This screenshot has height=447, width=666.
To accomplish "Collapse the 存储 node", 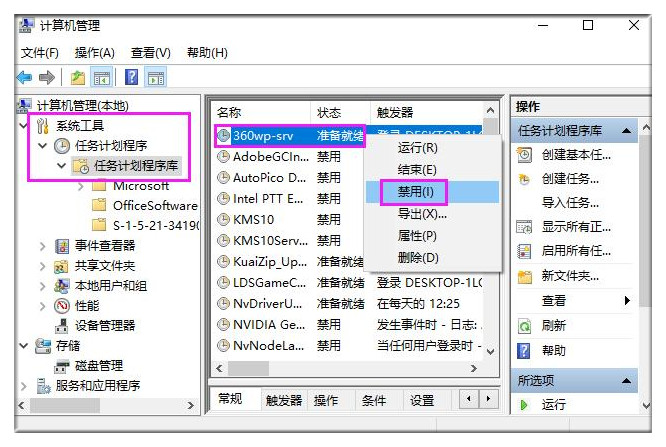I will 24,346.
